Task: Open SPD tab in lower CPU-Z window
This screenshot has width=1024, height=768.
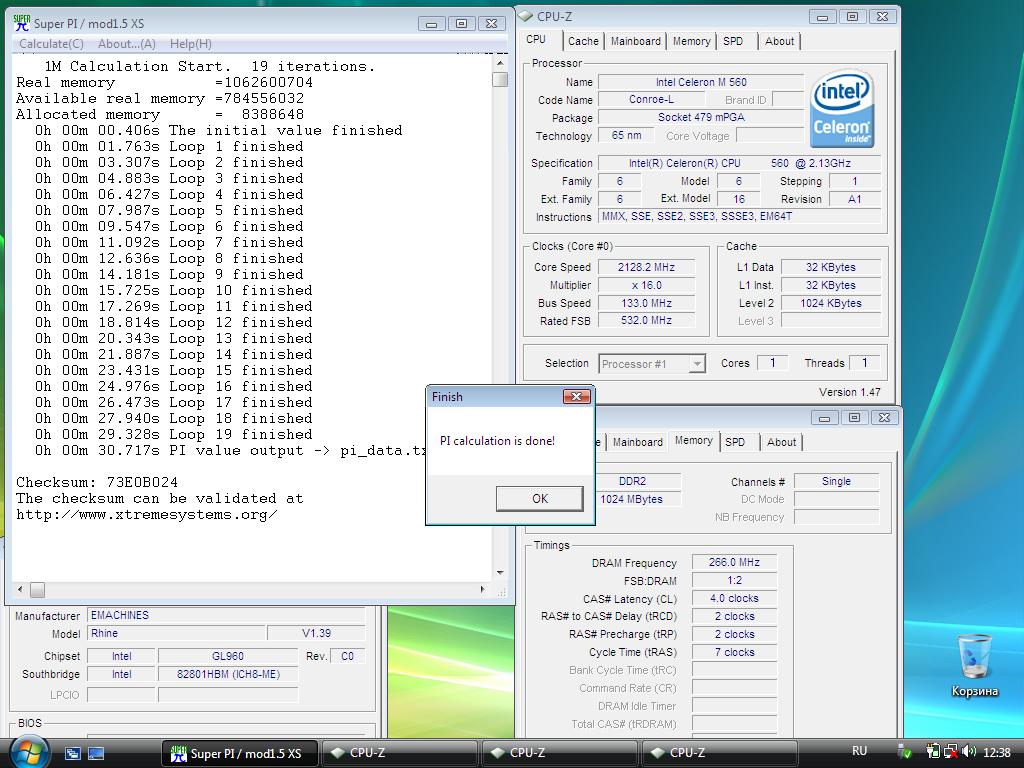Action: [x=735, y=442]
